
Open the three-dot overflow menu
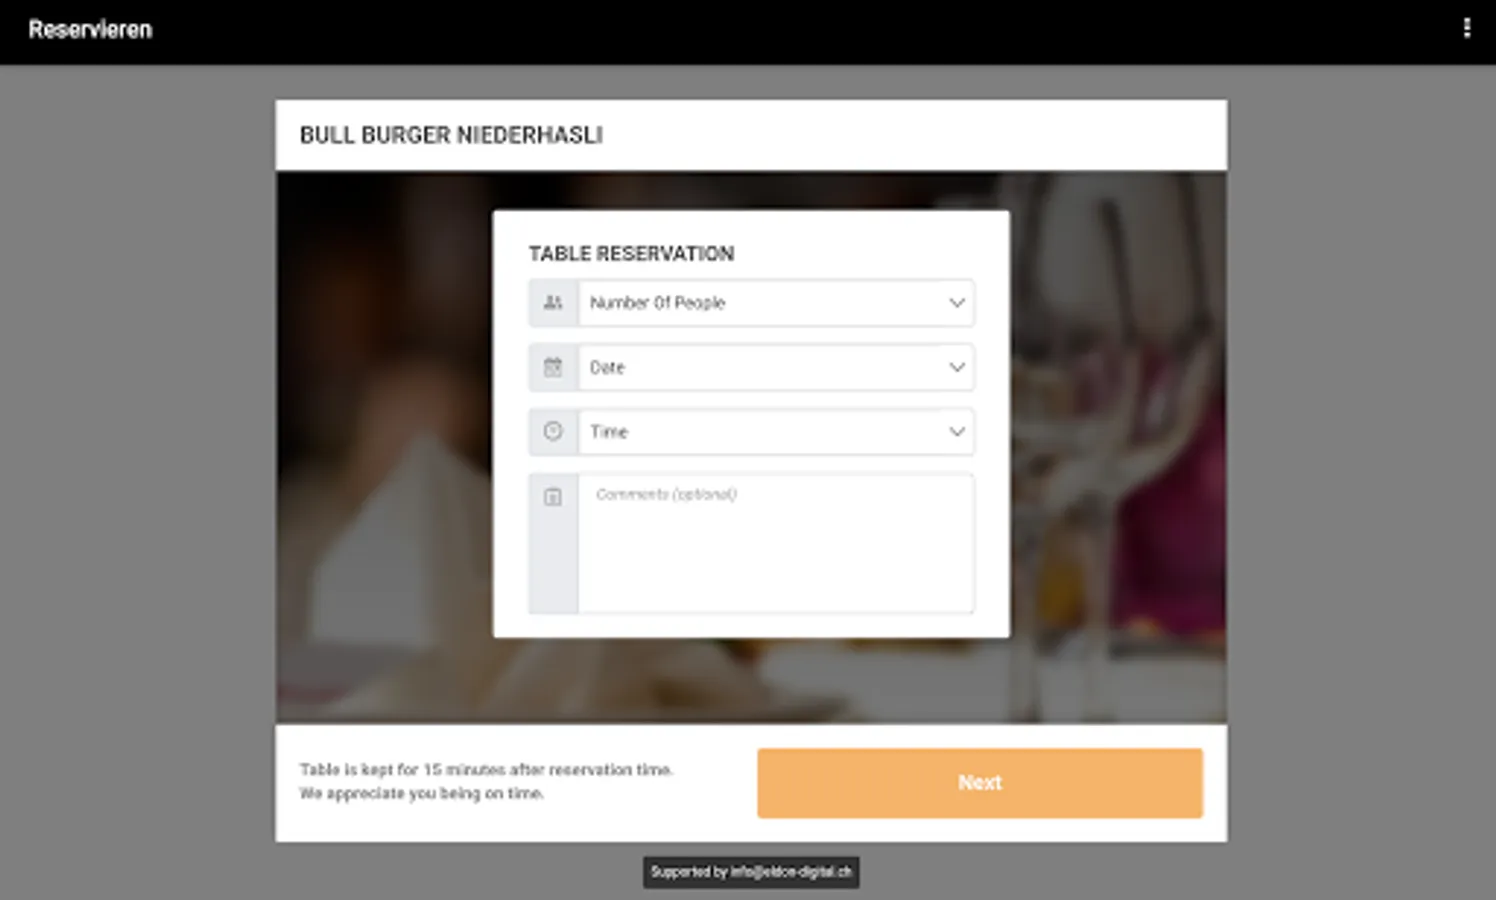[1466, 29]
